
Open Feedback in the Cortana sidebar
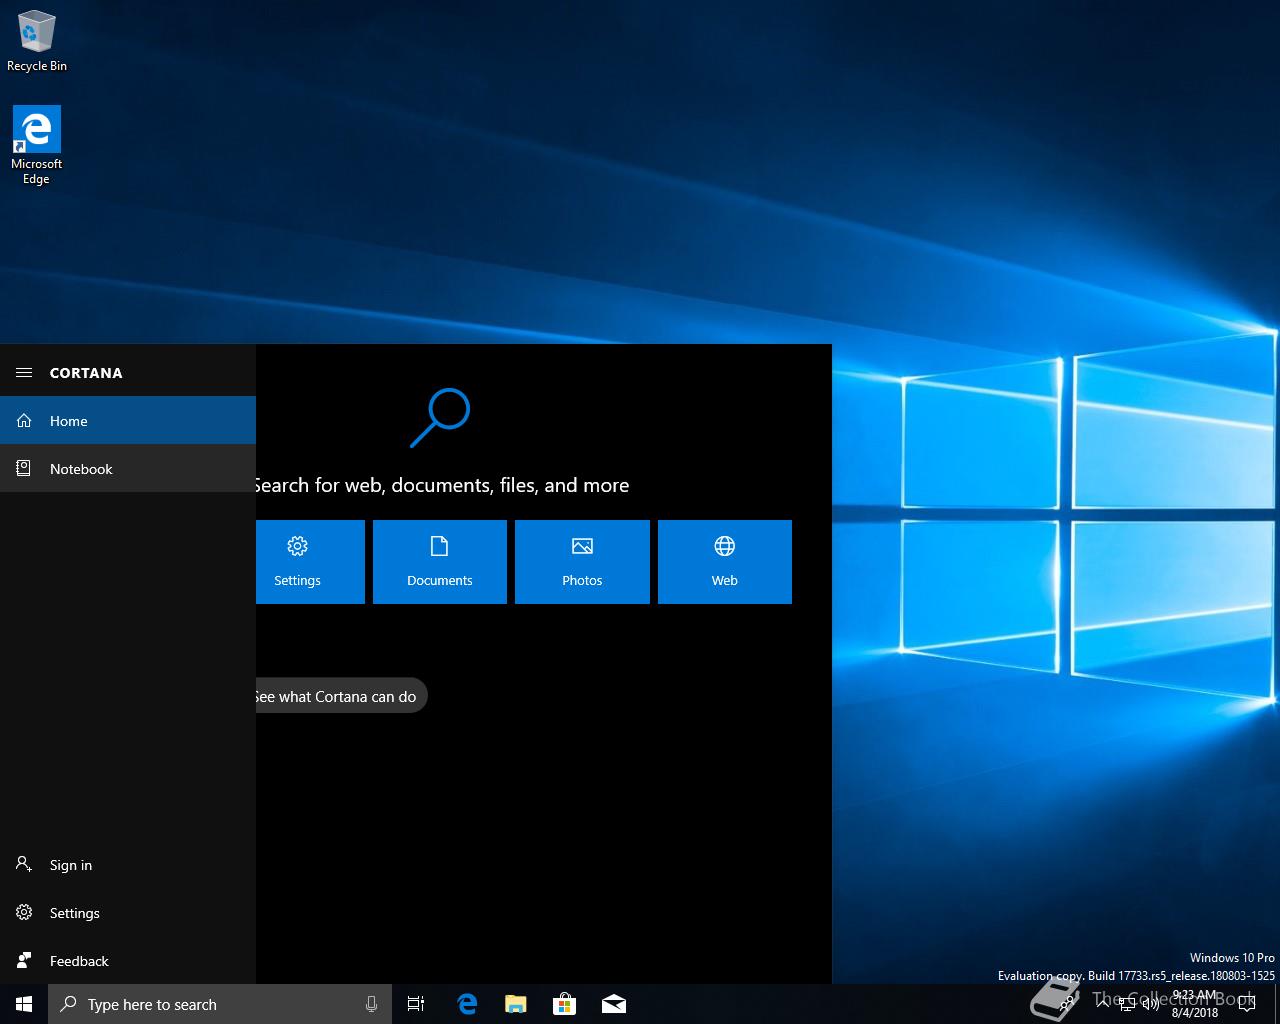click(x=128, y=961)
